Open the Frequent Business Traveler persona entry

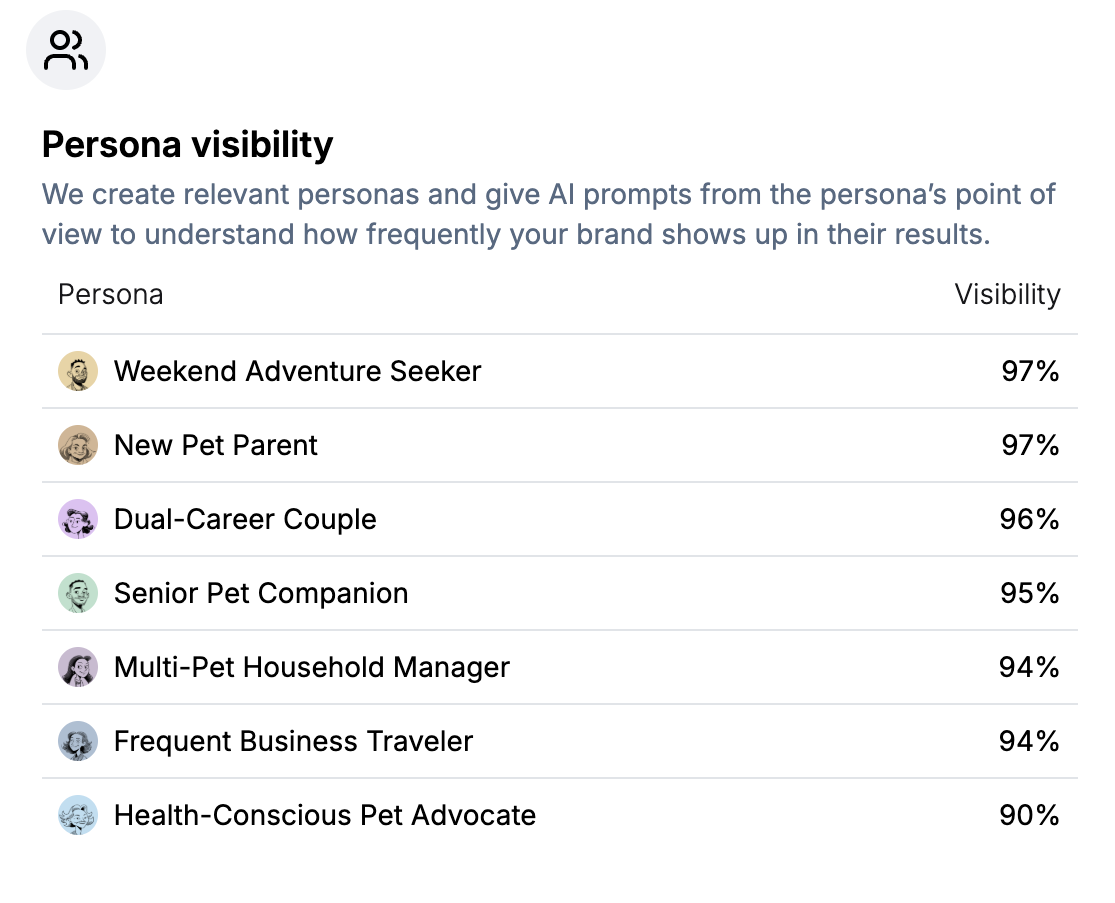pos(294,741)
